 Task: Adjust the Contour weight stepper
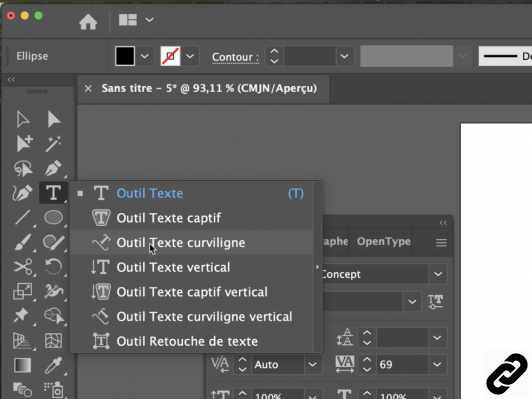(x=274, y=56)
